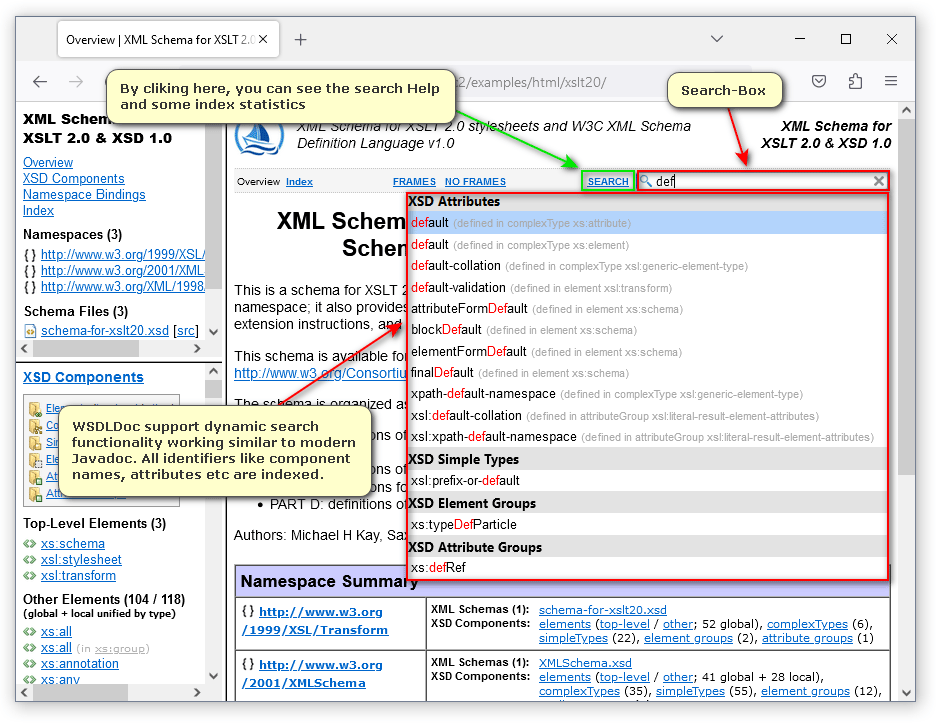Viewport: 936px width, 724px height.
Task: Click the Extensions puzzle icon
Action: [x=855, y=82]
